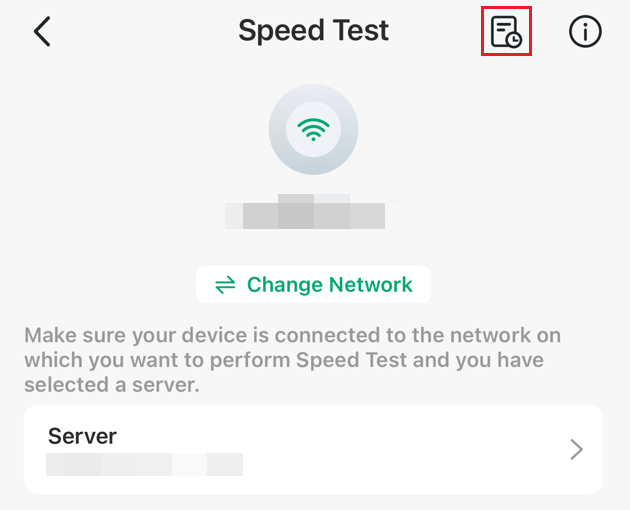Tap the blurred server name under Server
The height and width of the screenshot is (510, 630).
point(145,464)
